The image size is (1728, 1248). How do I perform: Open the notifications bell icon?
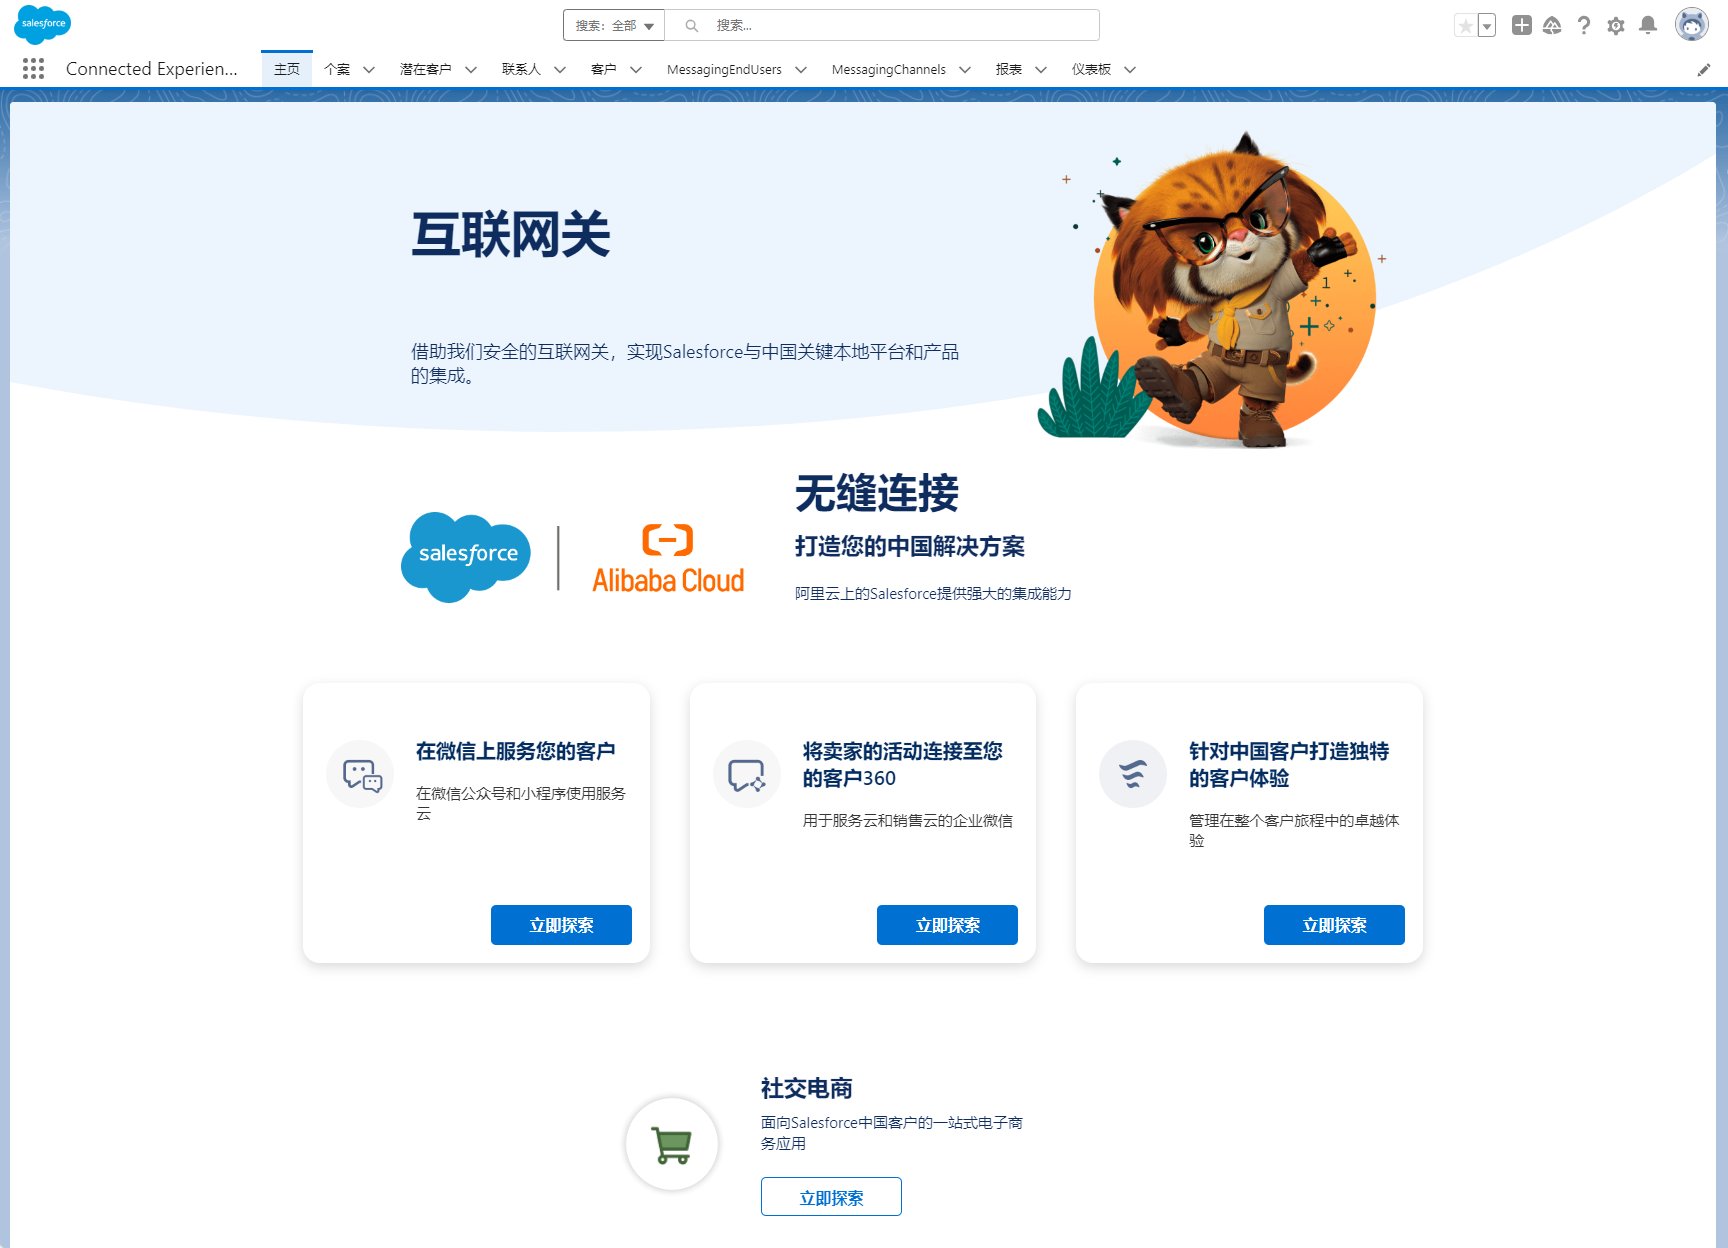click(1648, 26)
